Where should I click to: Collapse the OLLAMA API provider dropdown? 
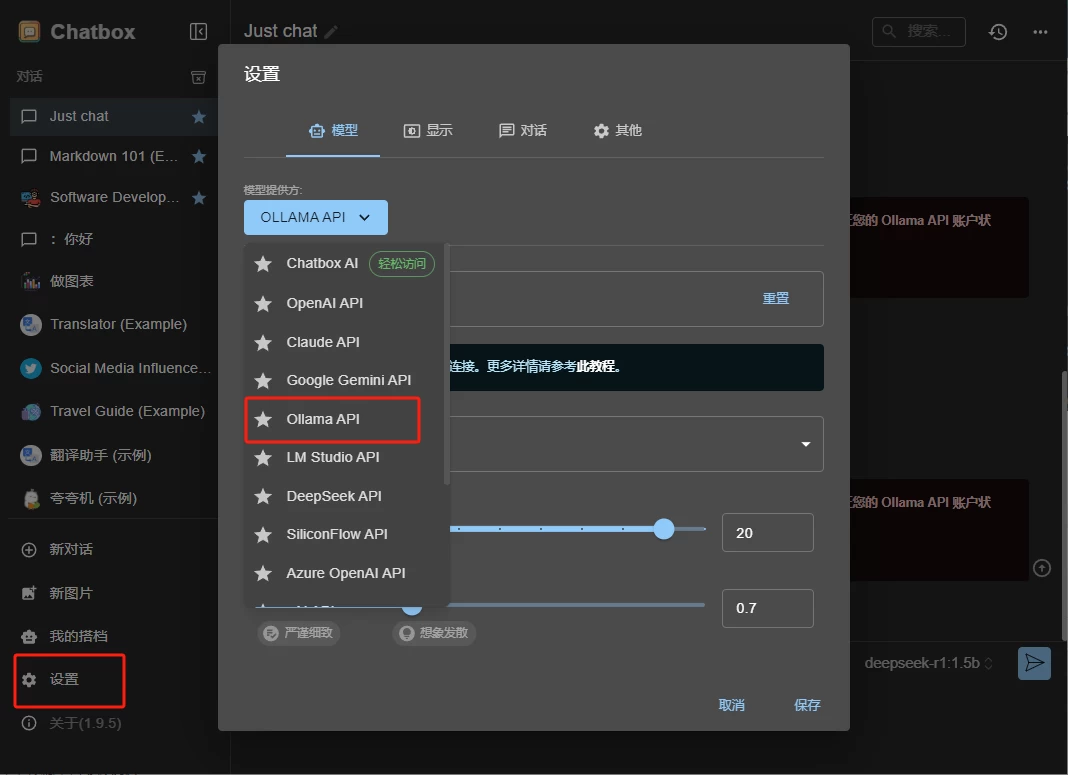315,217
